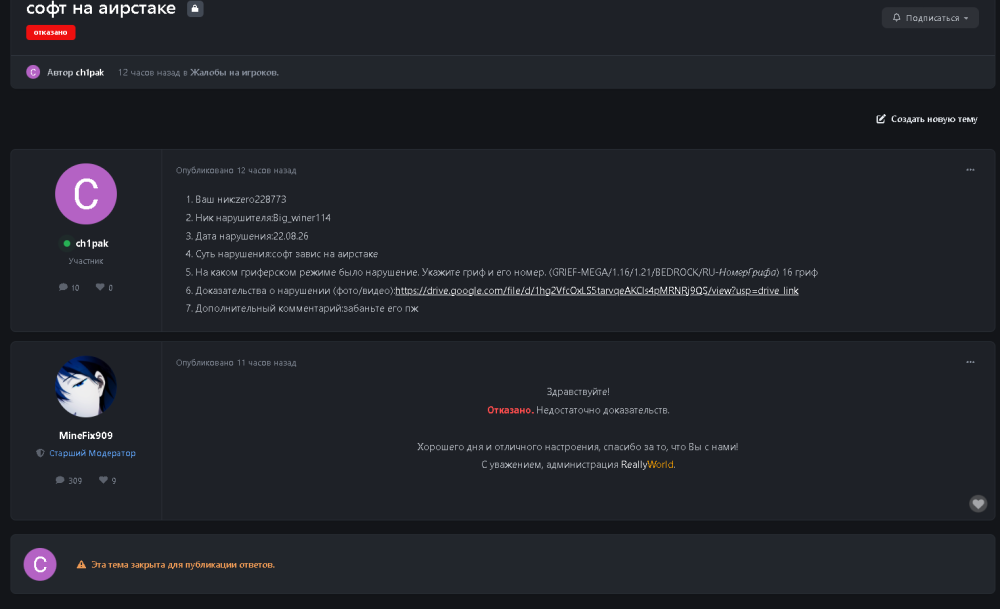Like MineFix909's reply with the heart icon
Image resolution: width=1000 pixels, height=609 pixels.
tap(978, 504)
